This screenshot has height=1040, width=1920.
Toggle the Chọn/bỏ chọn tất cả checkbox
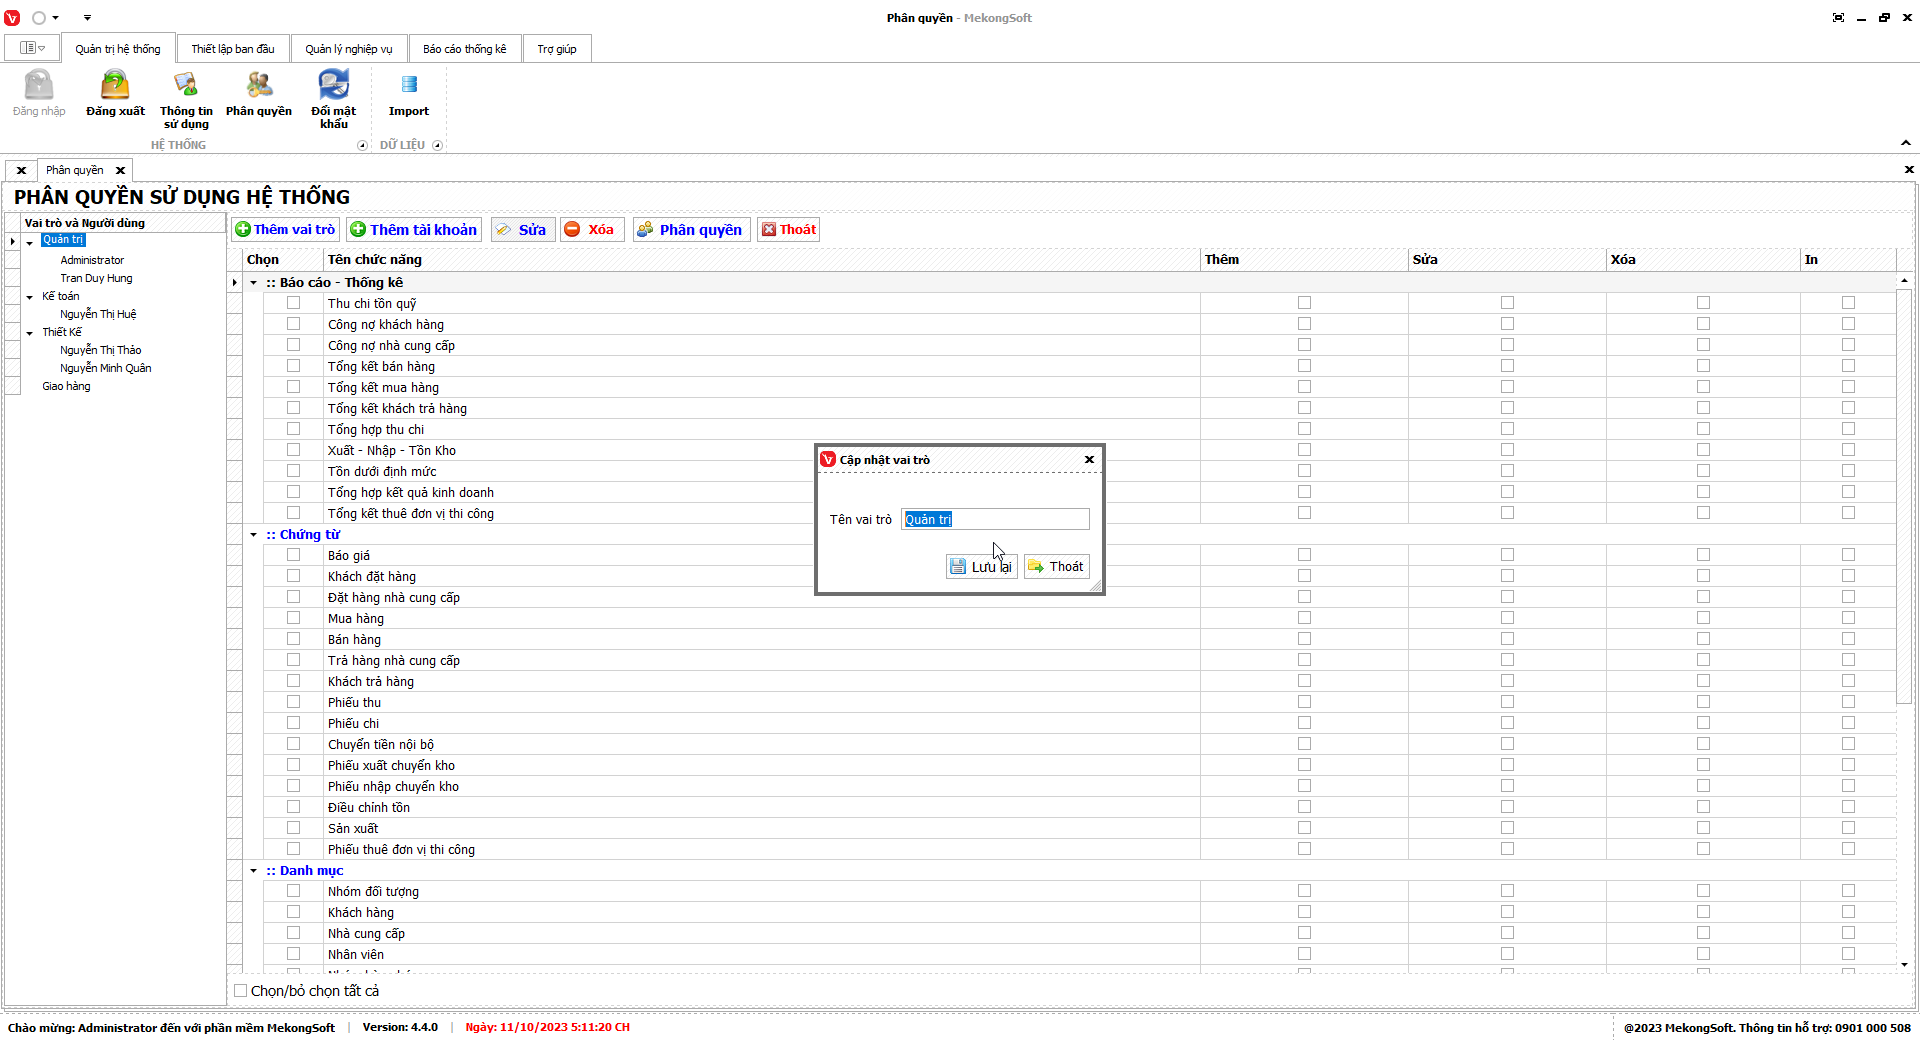click(240, 991)
